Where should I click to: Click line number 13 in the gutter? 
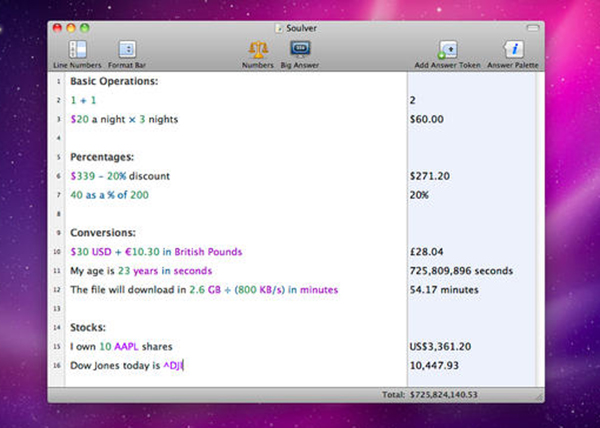click(x=57, y=309)
